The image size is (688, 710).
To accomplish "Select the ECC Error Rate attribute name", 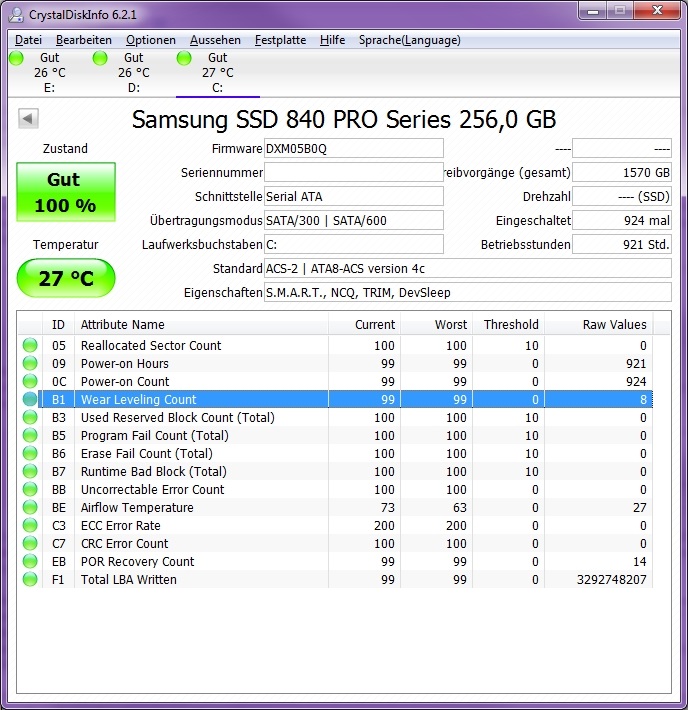I will (120, 526).
